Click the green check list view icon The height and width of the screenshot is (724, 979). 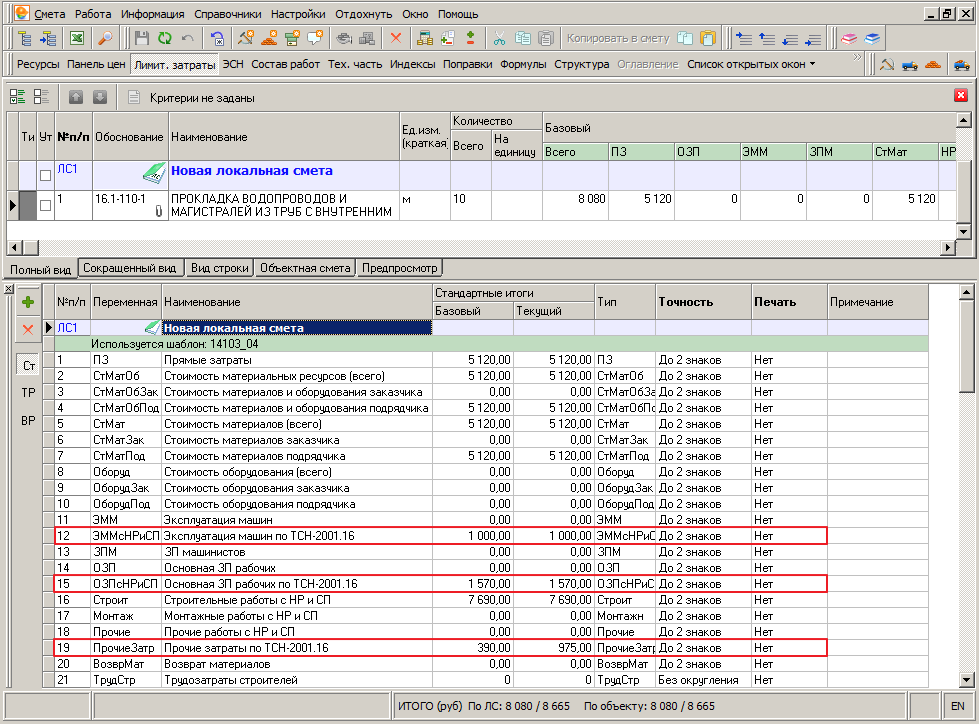(x=17, y=97)
